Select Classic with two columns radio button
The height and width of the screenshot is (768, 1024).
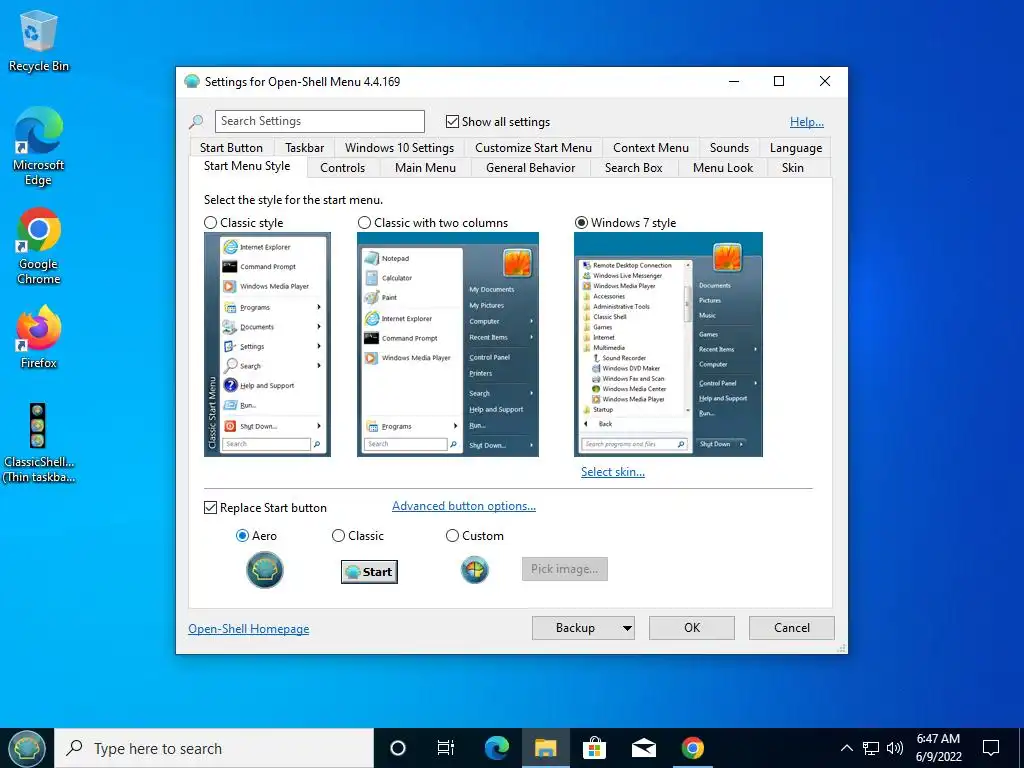click(364, 223)
